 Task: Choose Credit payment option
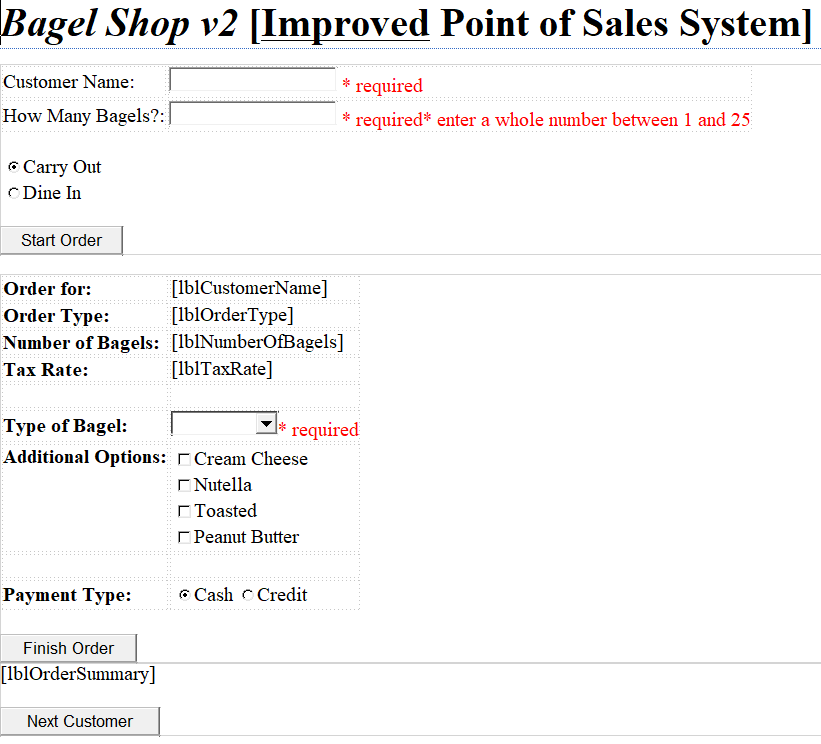(247, 595)
